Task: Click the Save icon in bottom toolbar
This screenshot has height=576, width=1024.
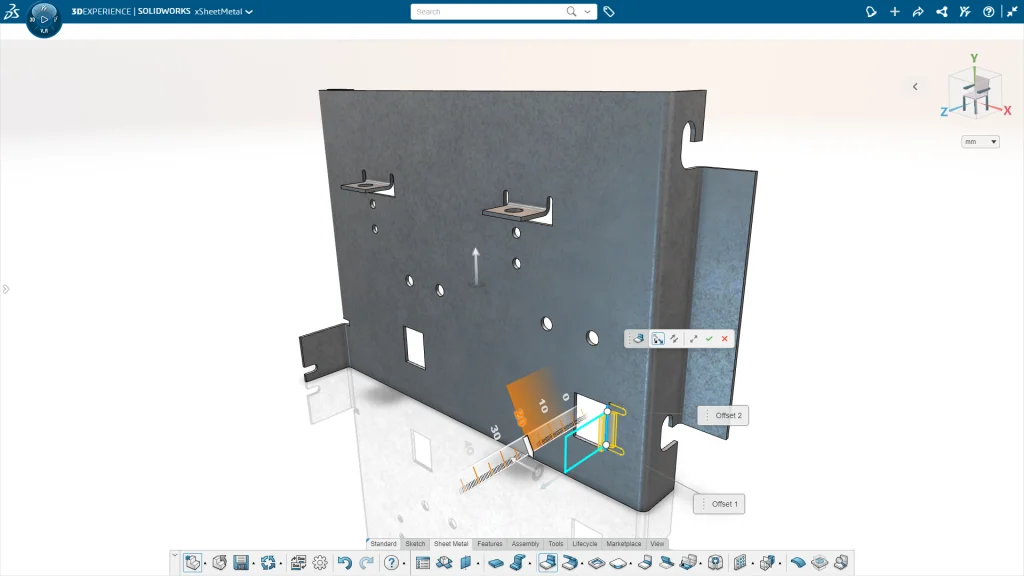Action: click(241, 563)
